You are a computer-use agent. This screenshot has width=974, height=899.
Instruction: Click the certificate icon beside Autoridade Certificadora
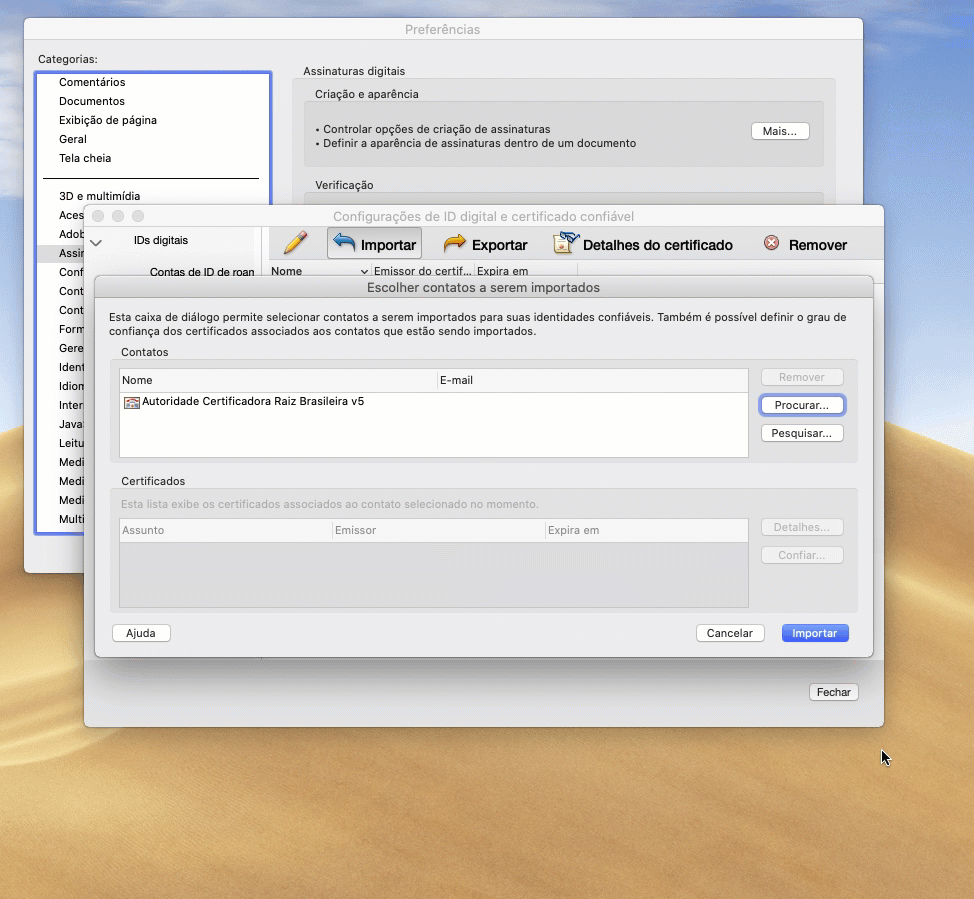pos(132,403)
